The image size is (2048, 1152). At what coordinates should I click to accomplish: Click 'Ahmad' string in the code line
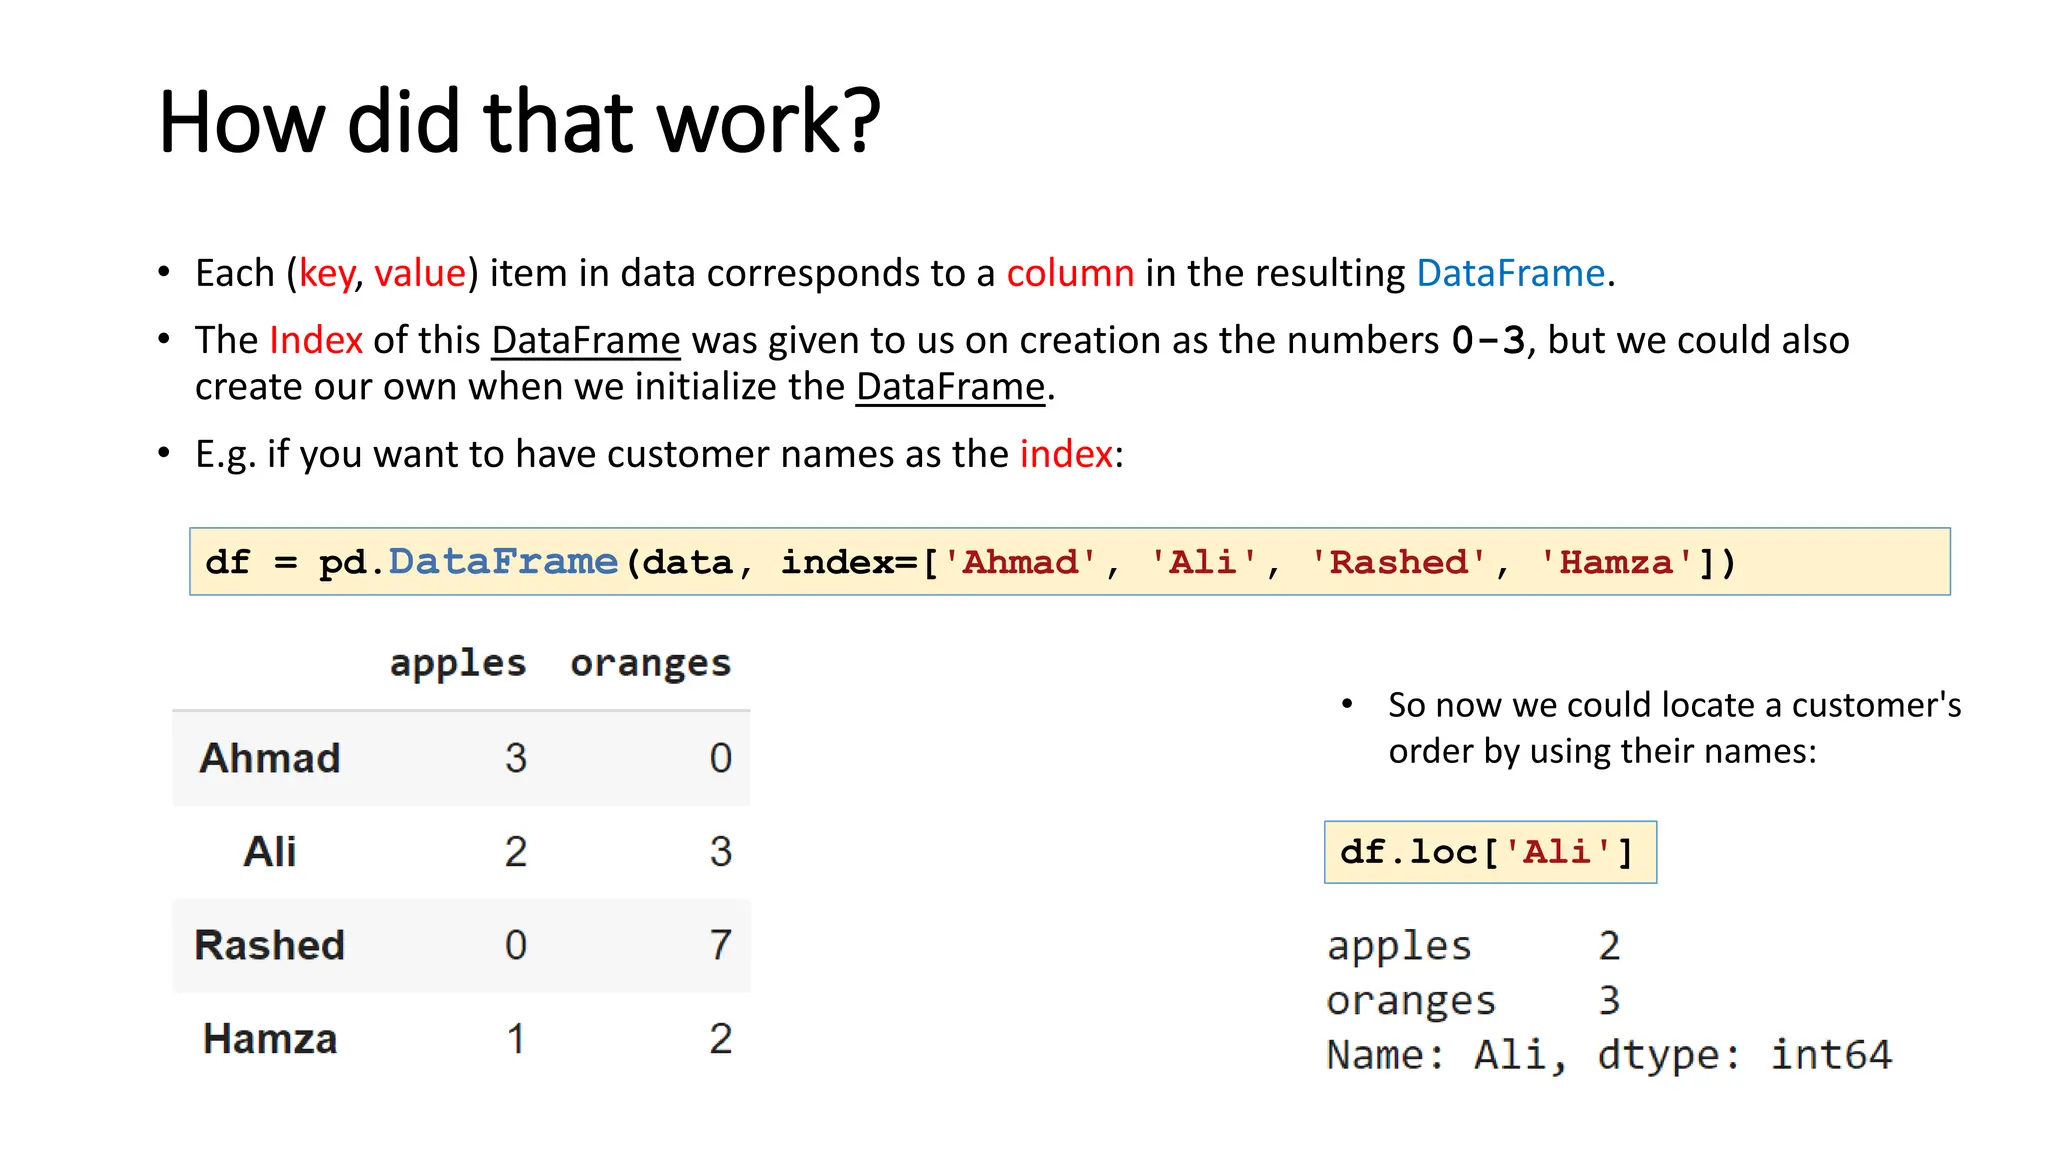click(1020, 562)
